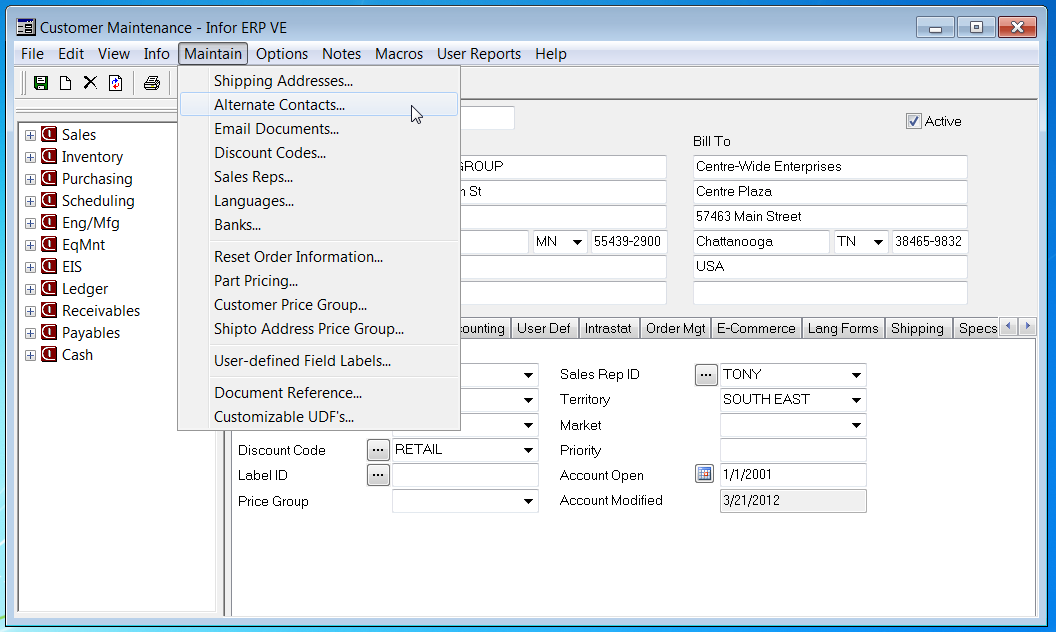1056x632 pixels.
Task: Click Label ID browse ellipsis button
Action: pos(378,475)
